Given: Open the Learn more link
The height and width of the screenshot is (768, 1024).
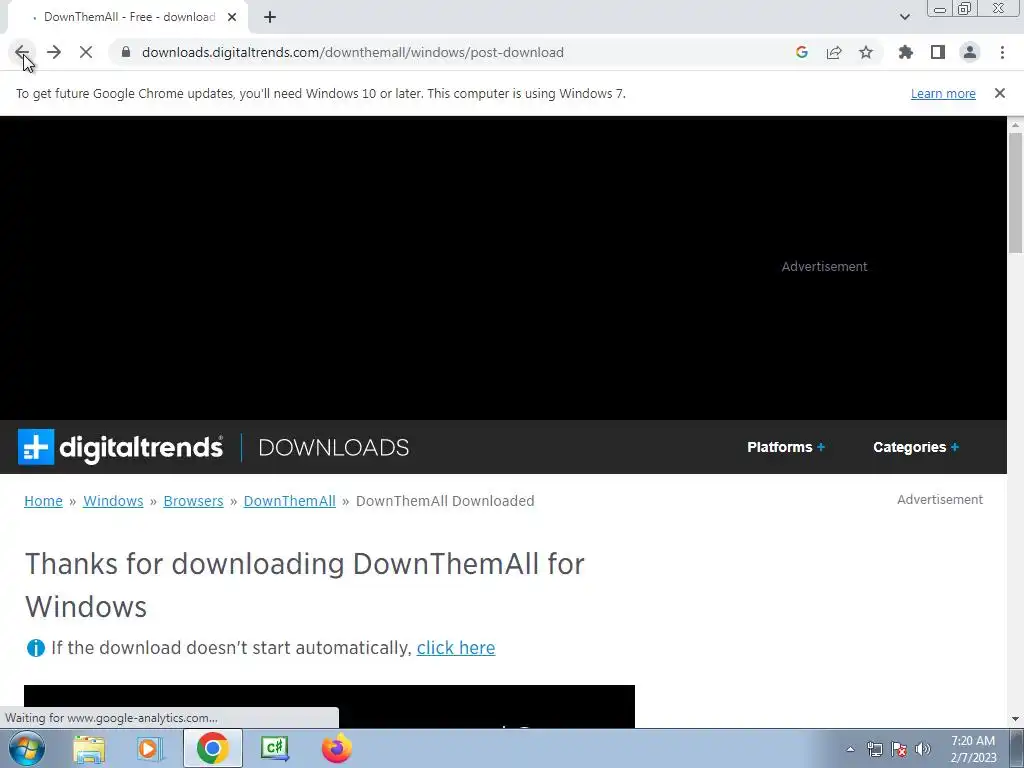Looking at the screenshot, I should [x=943, y=93].
